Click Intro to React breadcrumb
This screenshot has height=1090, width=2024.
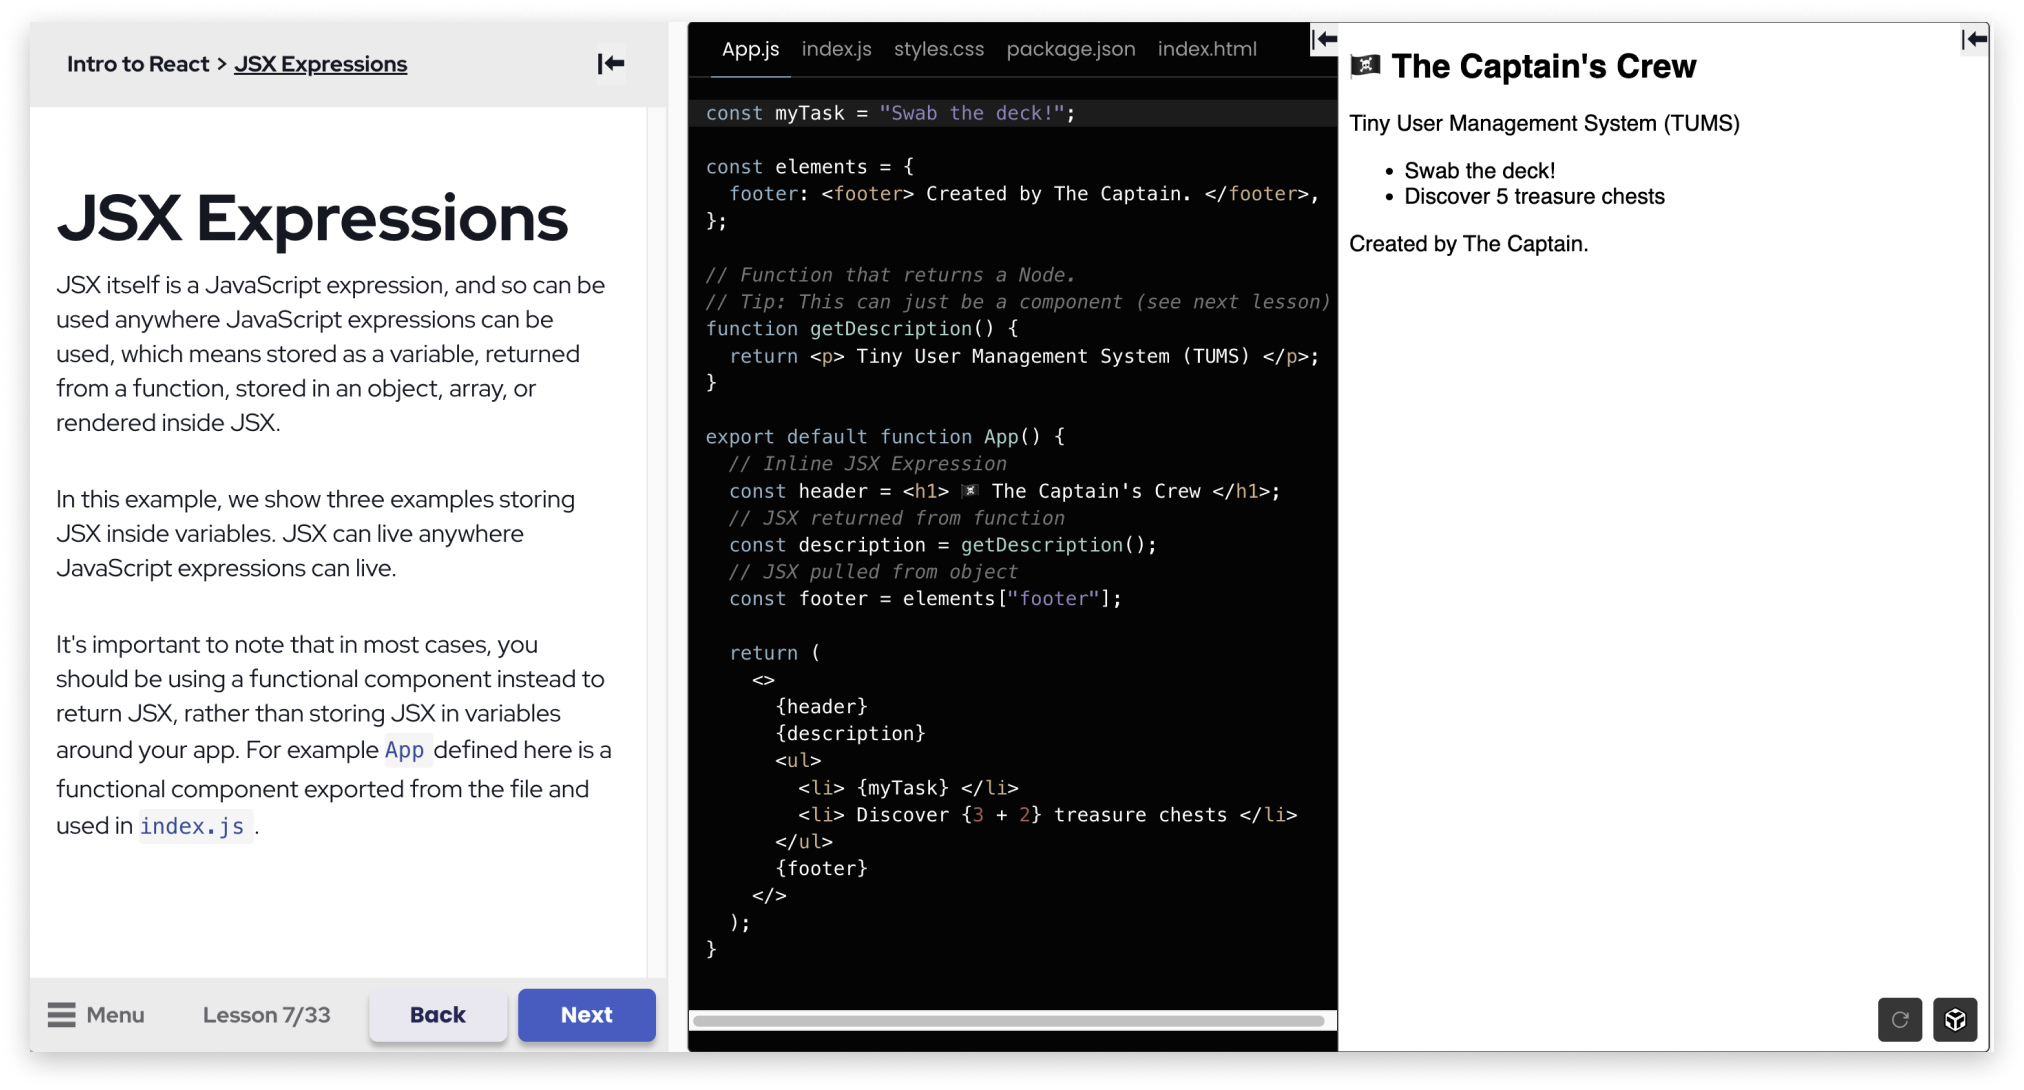pos(138,64)
